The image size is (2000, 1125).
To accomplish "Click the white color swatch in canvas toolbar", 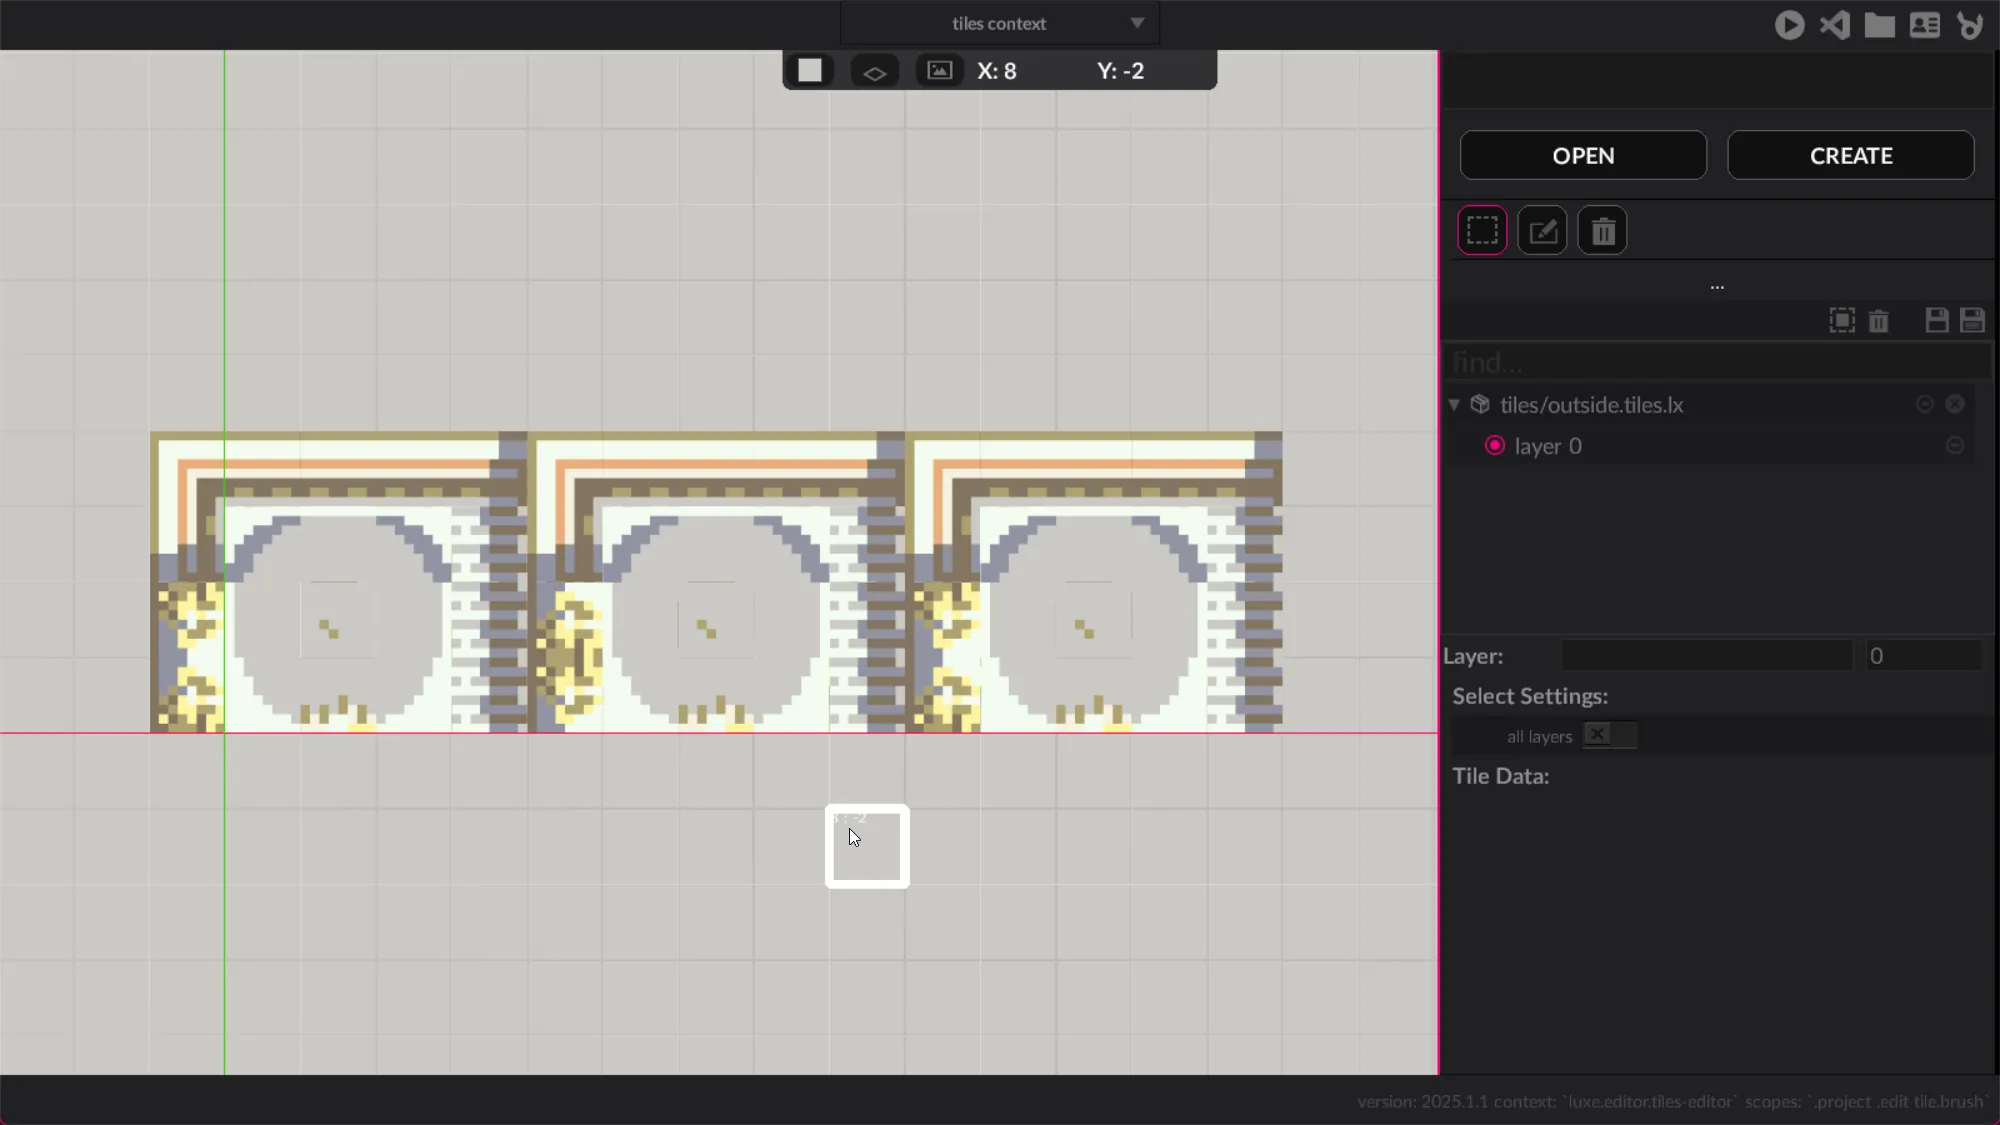I will (810, 71).
